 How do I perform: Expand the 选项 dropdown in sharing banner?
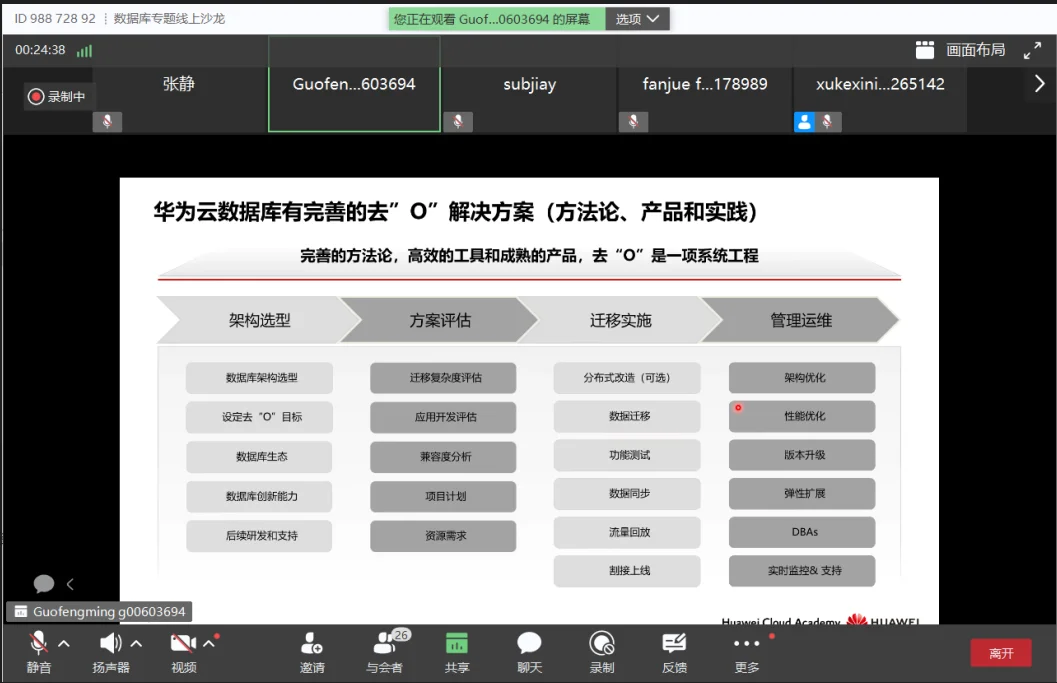(x=637, y=19)
